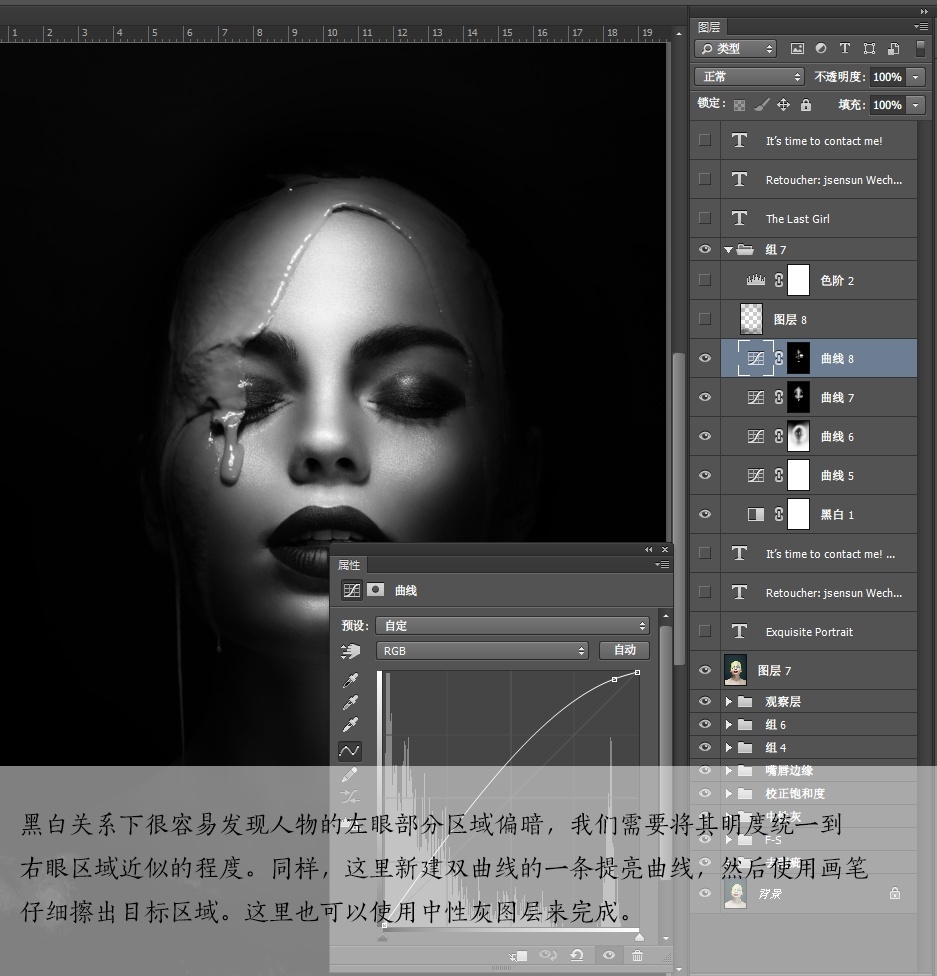Select the 曲线 5 layer

point(819,475)
